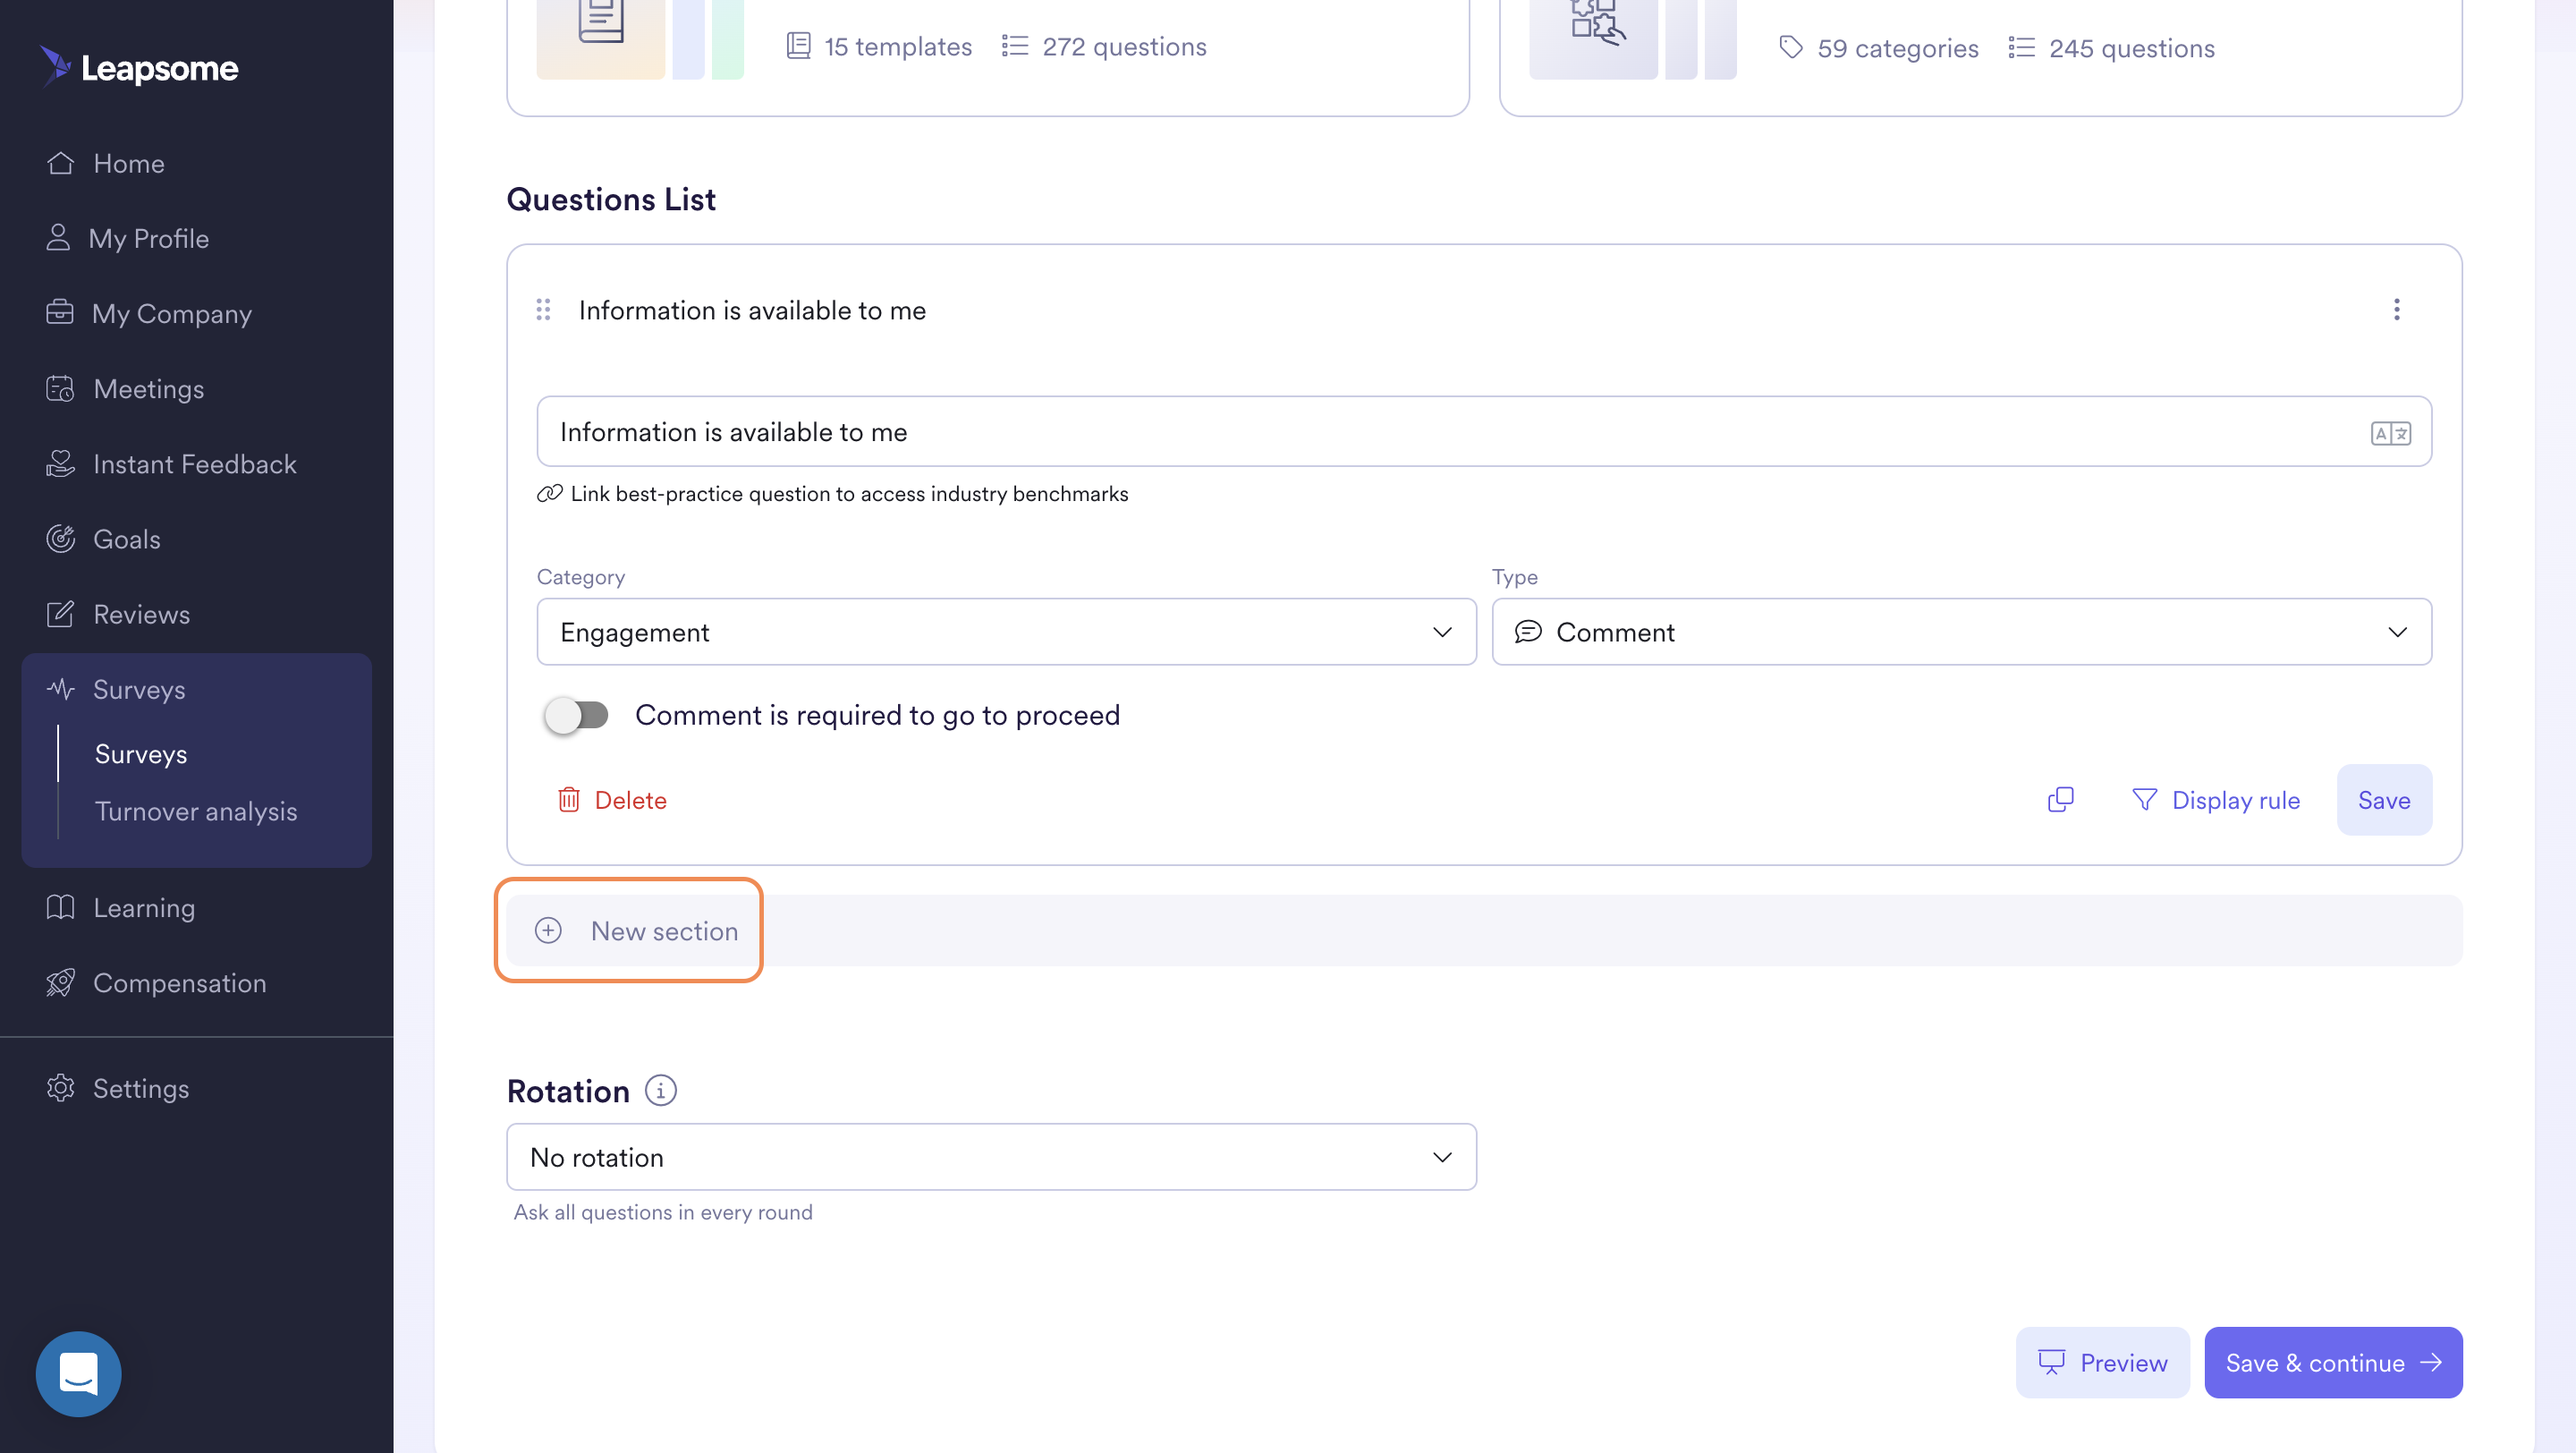Click the question title header text
The image size is (2576, 1453).
[752, 310]
